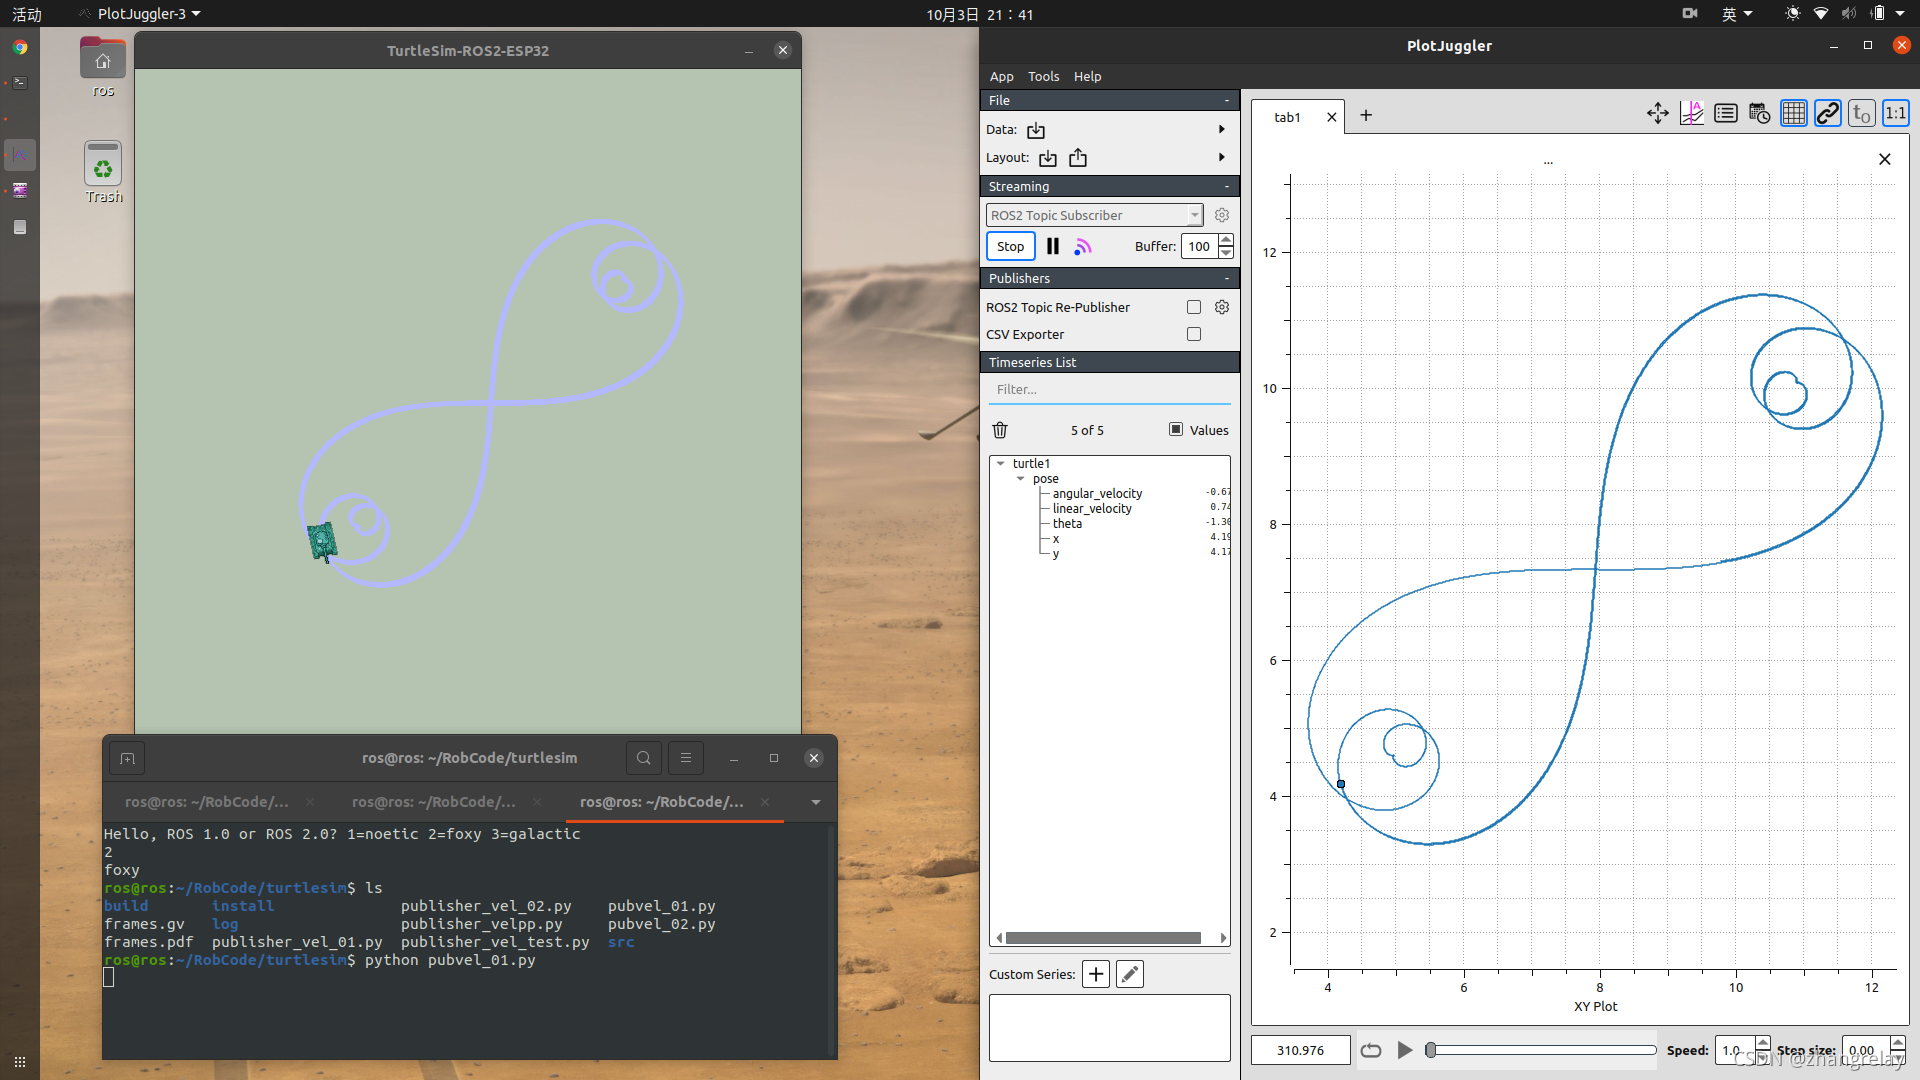Toggle the Values checkbox

coord(1176,429)
